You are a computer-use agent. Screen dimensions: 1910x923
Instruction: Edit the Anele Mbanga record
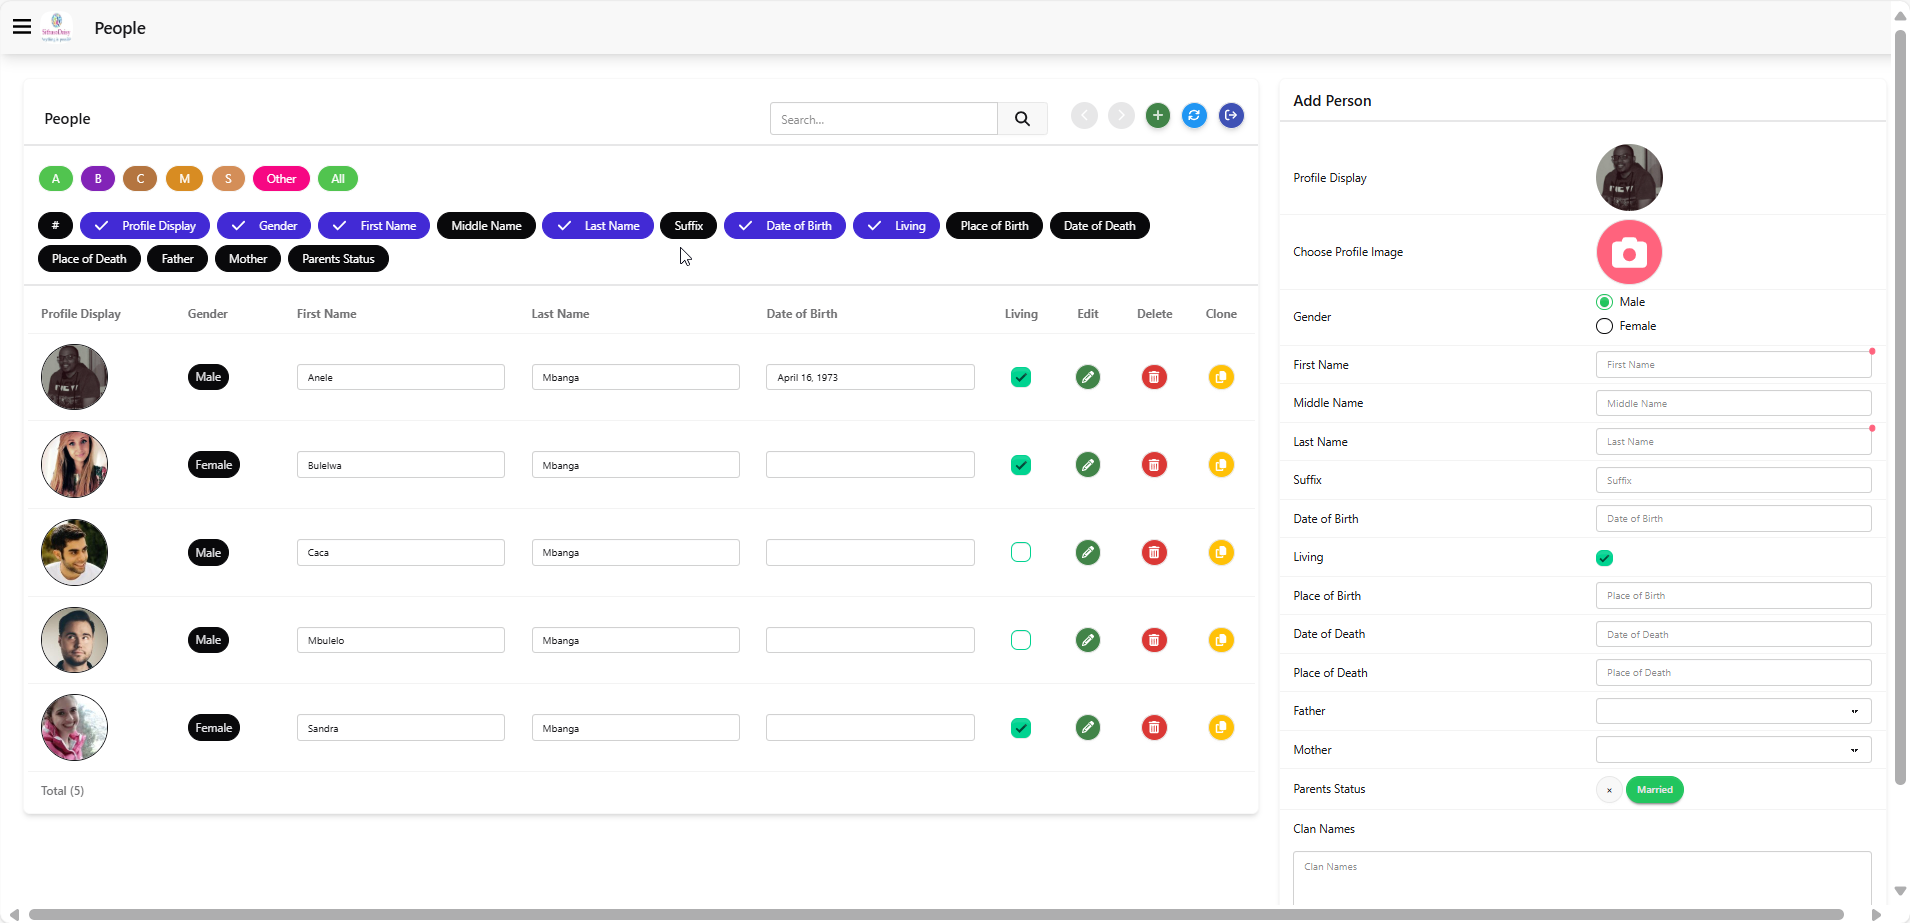coord(1088,377)
